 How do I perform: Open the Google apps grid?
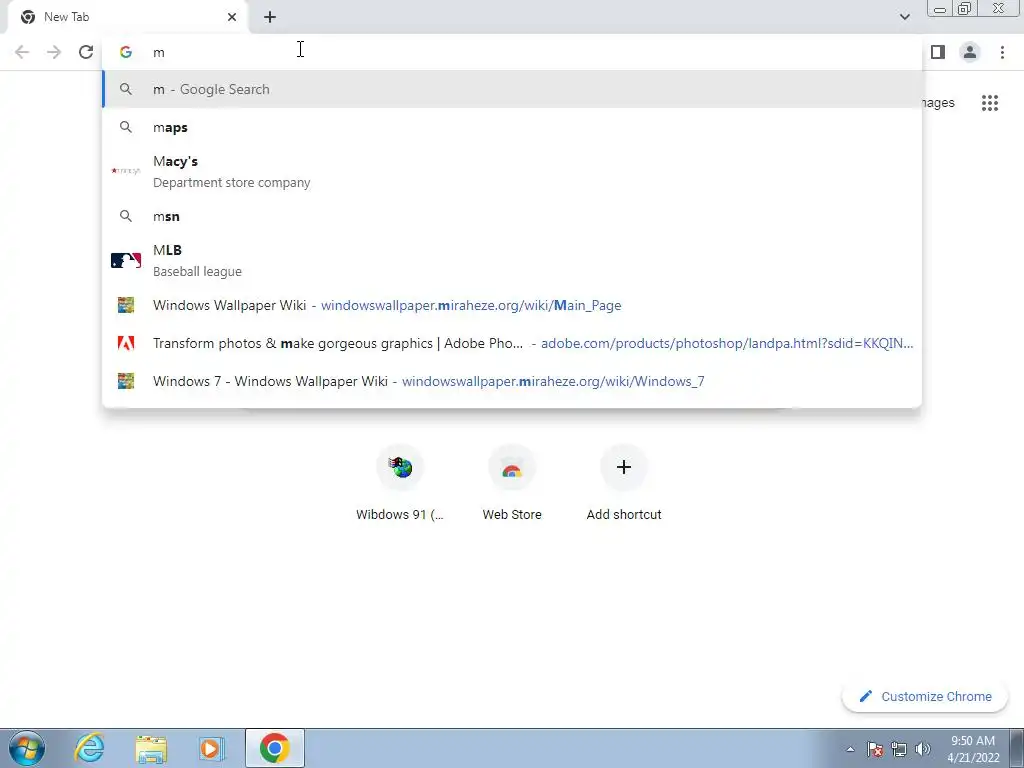990,103
